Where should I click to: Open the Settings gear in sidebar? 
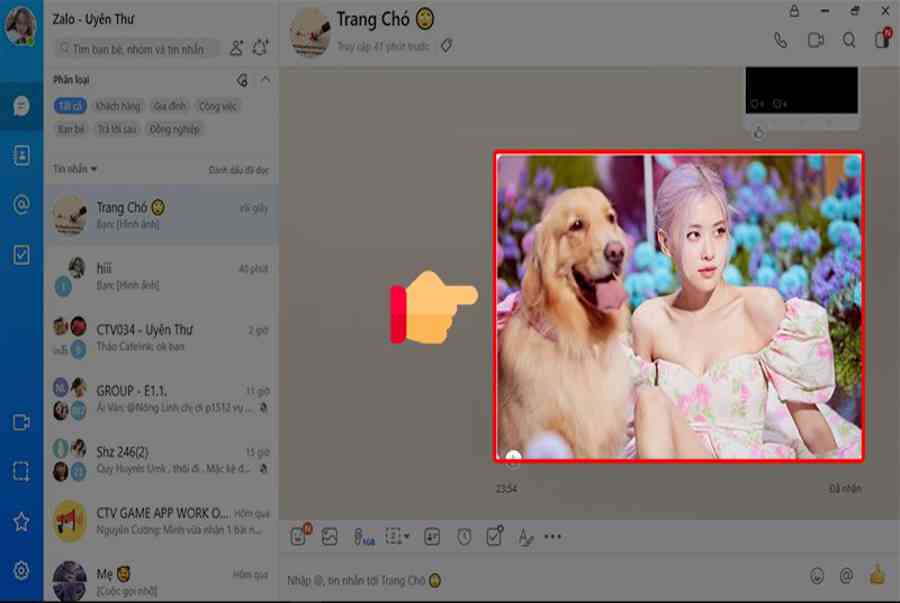[21, 571]
